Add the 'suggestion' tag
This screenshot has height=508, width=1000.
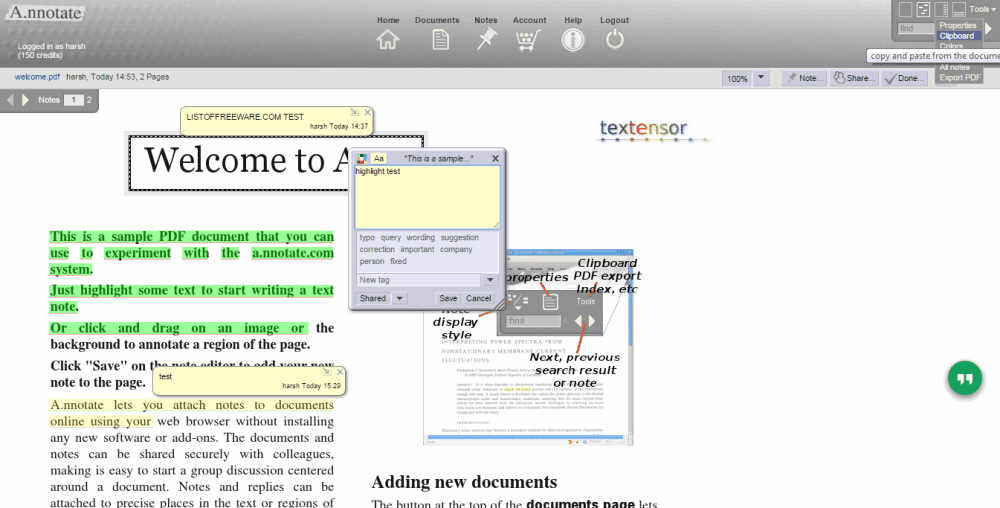(x=459, y=237)
